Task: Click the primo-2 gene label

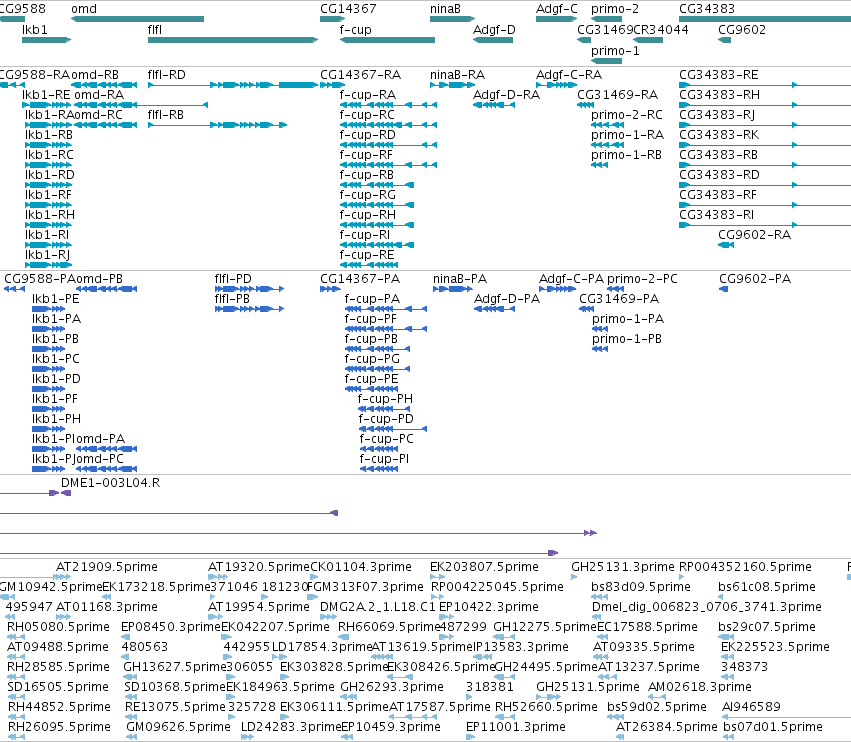Action: (x=615, y=9)
